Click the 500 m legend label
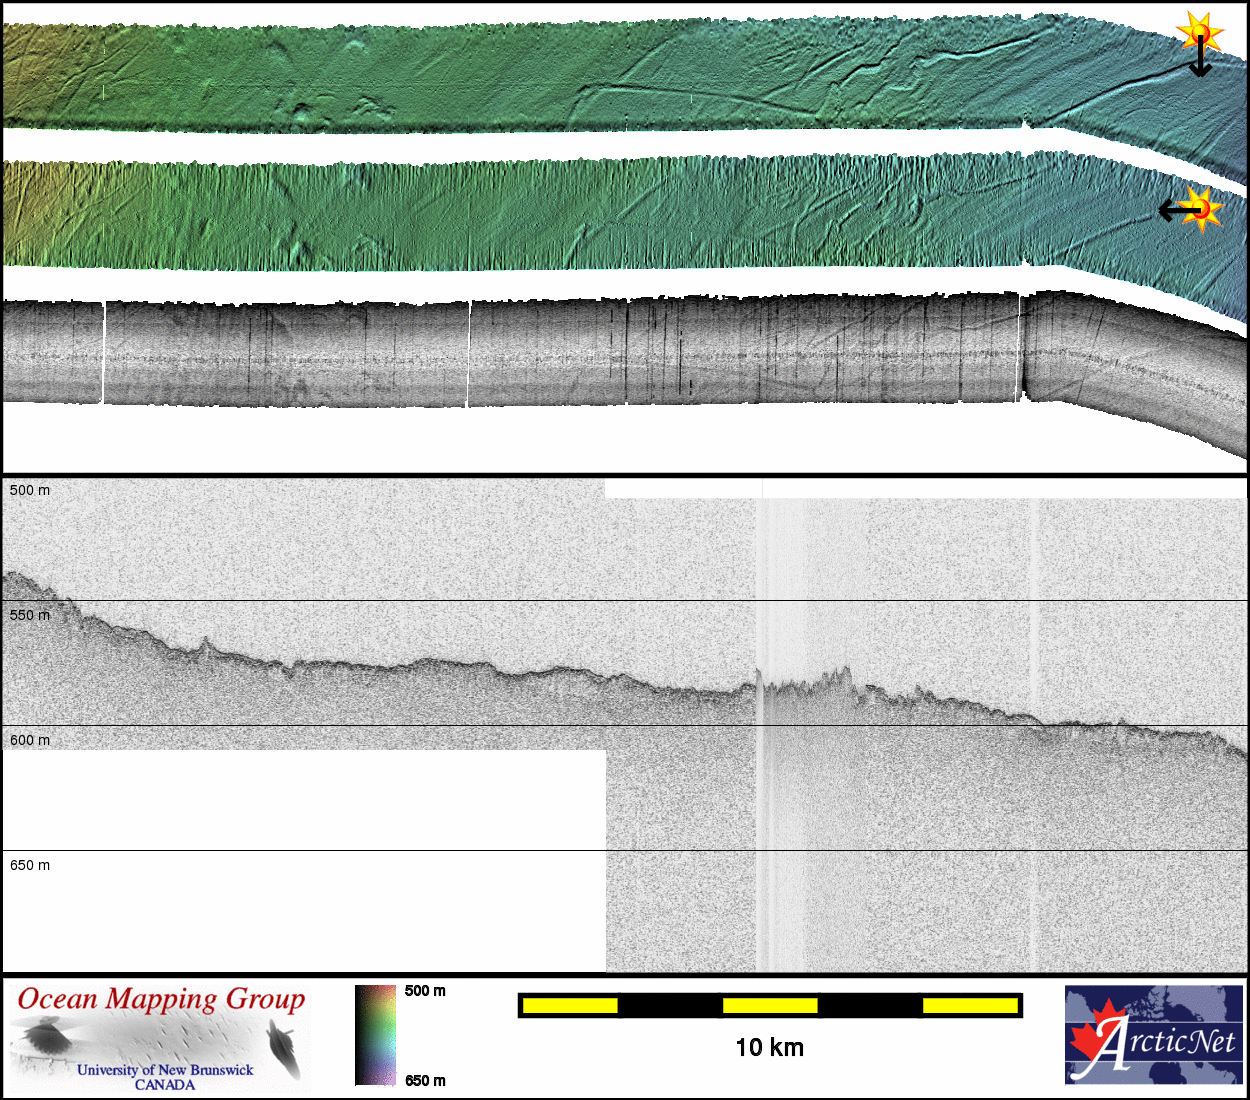This screenshot has height=1100, width=1250. tap(425, 991)
